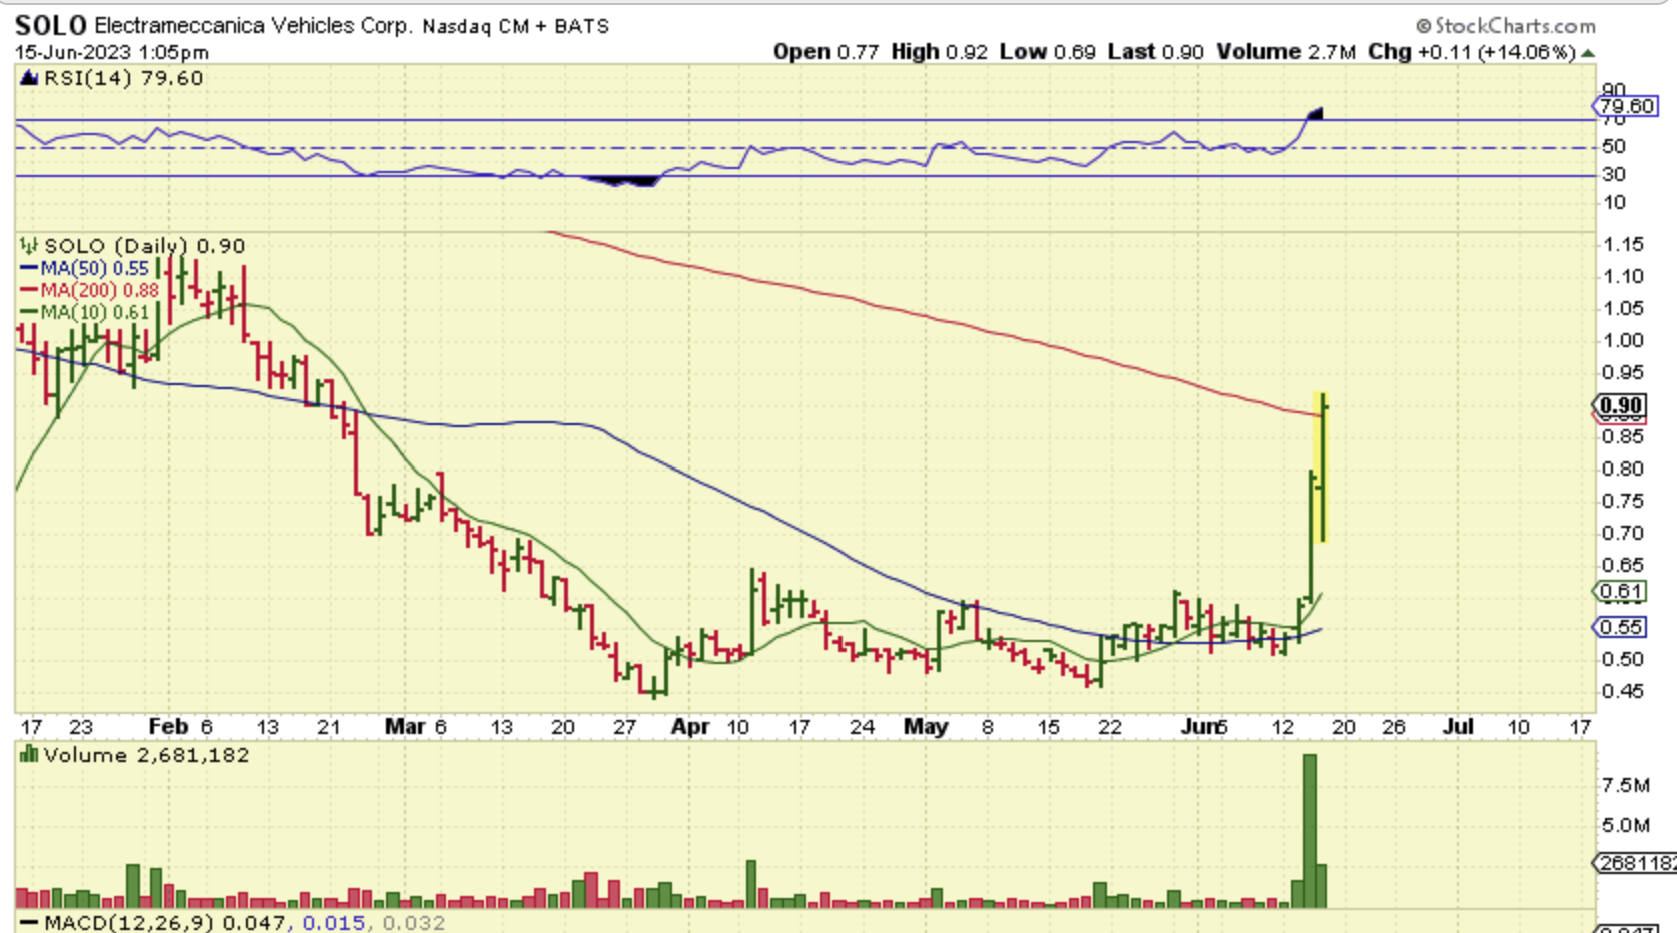The width and height of the screenshot is (1677, 933).
Task: Click the SOLO (Daily) 0.90 legend label
Action: (144, 246)
